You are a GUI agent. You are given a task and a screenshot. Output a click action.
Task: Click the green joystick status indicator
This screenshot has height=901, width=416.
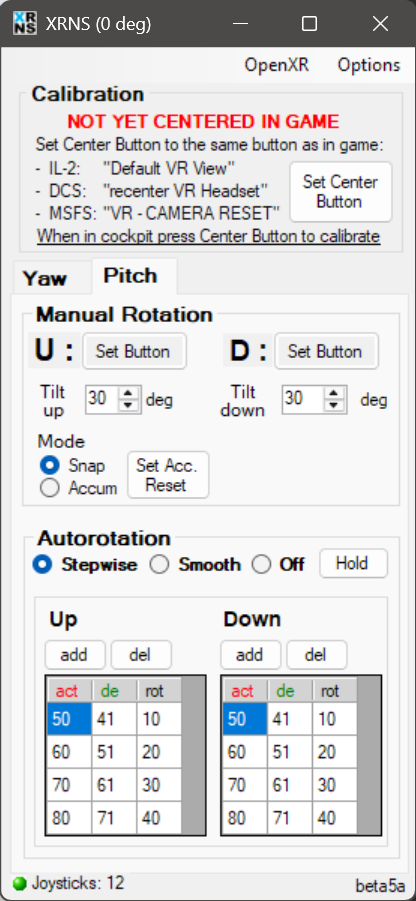point(20,883)
